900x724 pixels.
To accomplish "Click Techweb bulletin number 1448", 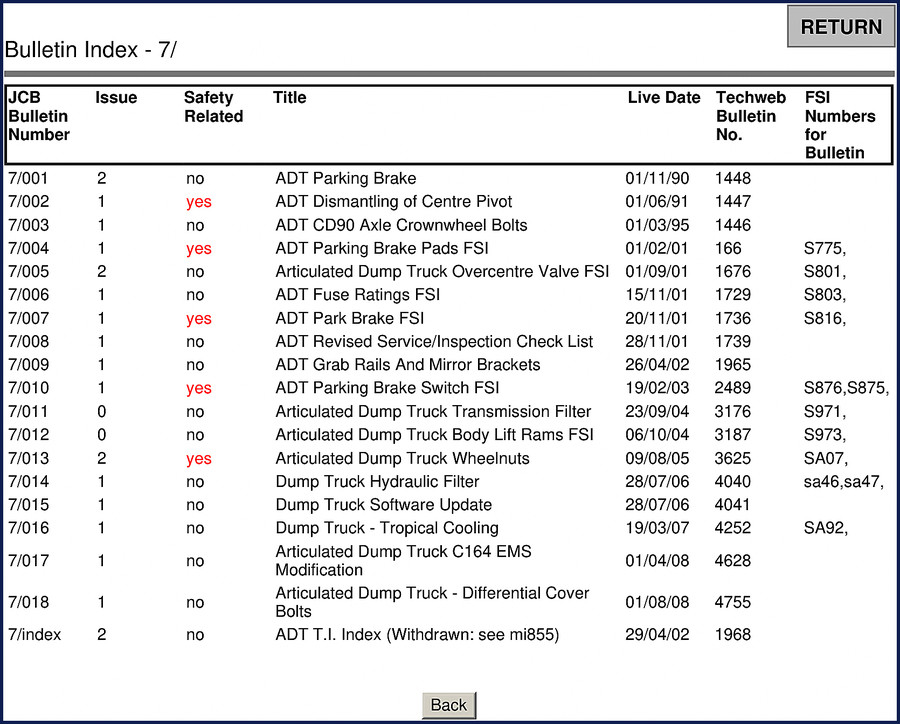I will coord(733,179).
